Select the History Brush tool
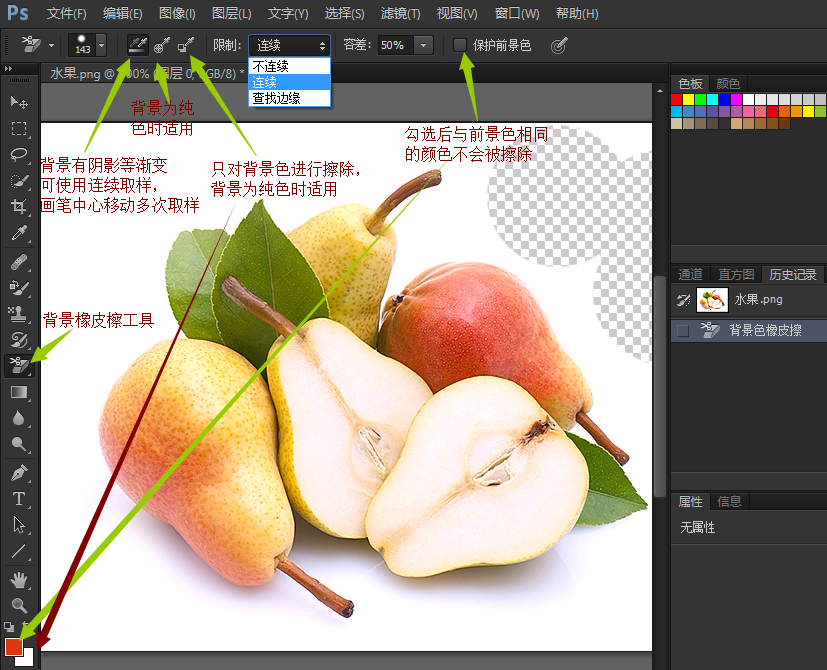This screenshot has height=670, width=827. pos(19,340)
